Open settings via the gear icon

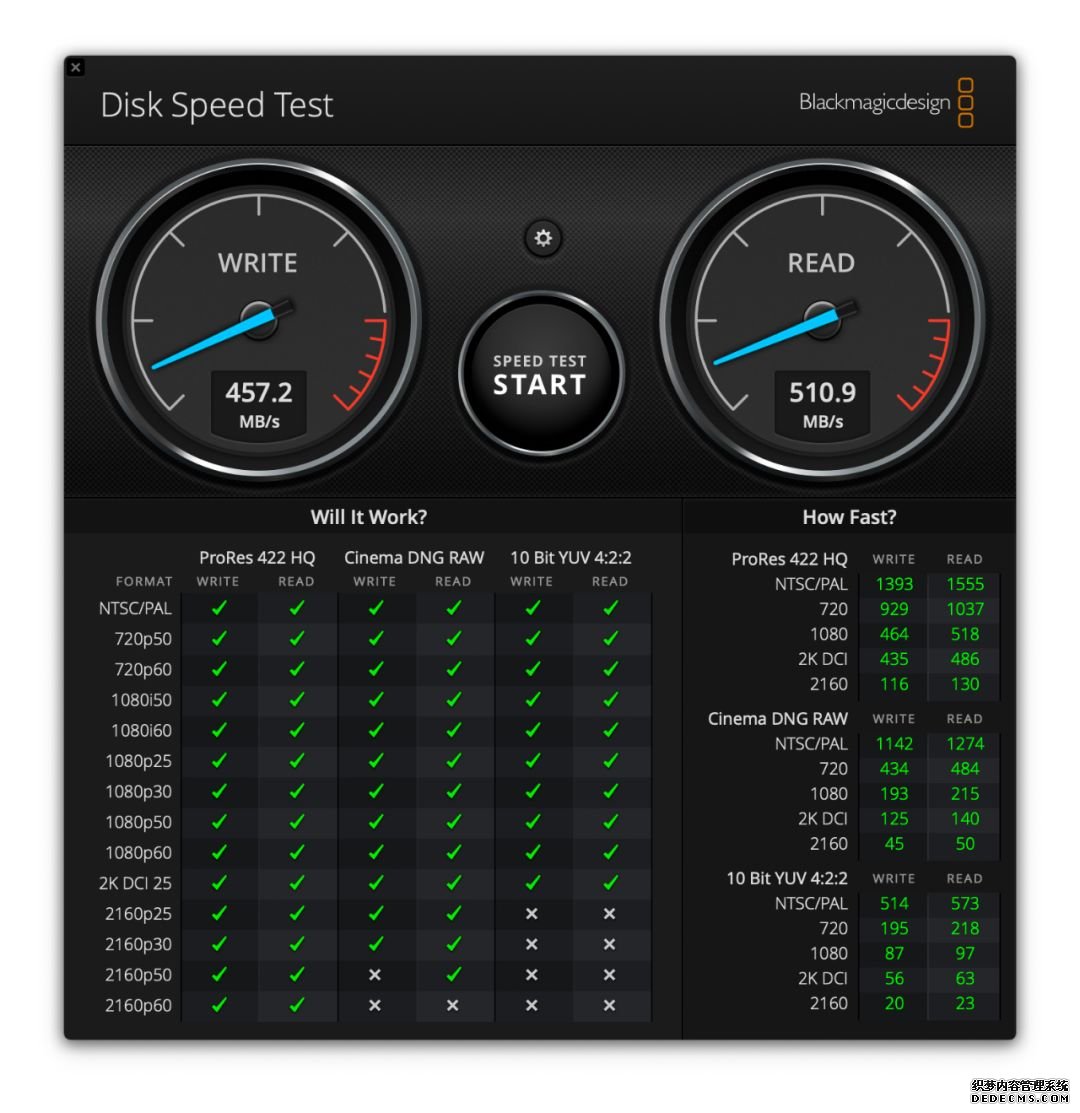[543, 238]
